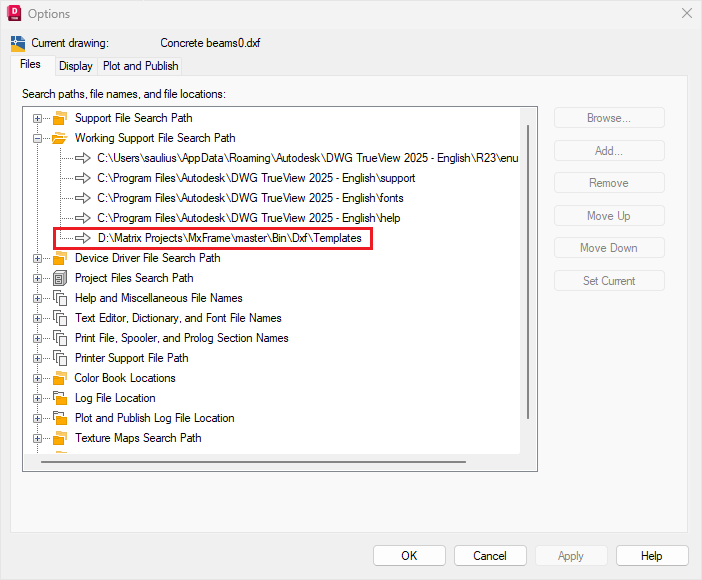
Task: Click the DWG TrueView app icon in title bar
Action: pos(14,13)
